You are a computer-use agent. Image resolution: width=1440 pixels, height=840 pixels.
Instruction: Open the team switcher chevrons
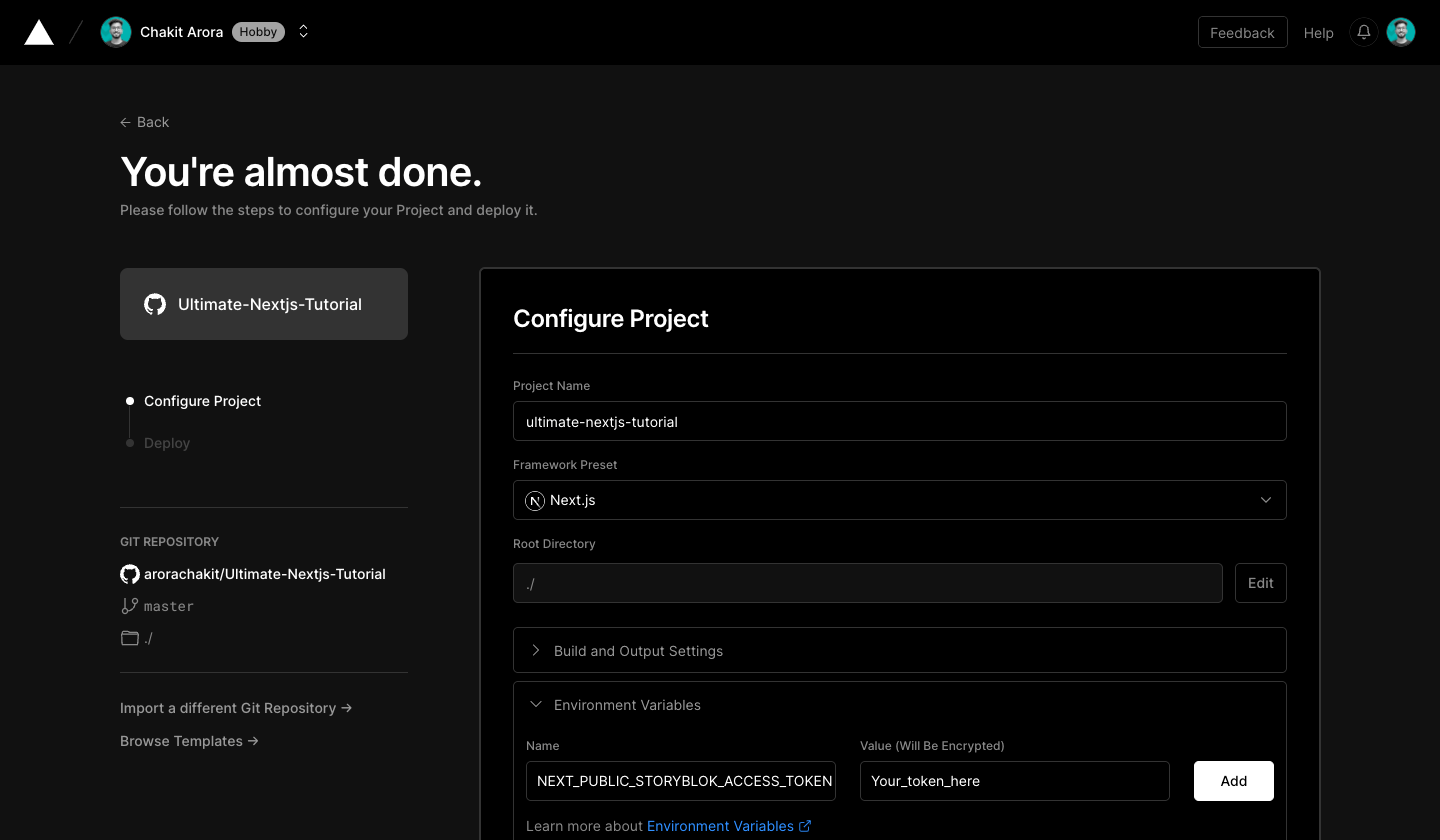pyautogui.click(x=303, y=32)
